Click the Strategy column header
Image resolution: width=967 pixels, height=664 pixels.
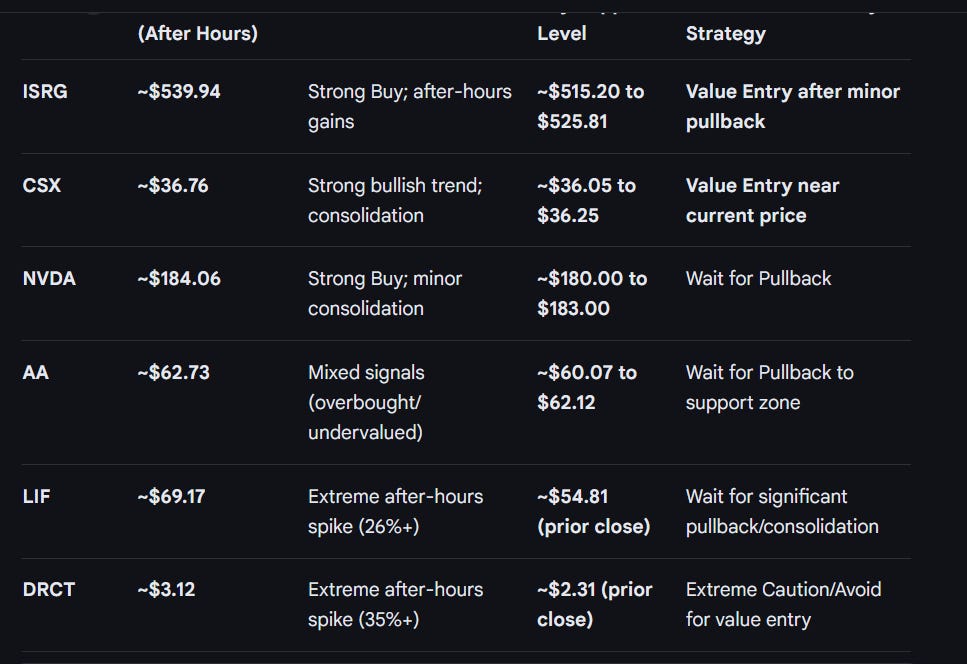(725, 33)
